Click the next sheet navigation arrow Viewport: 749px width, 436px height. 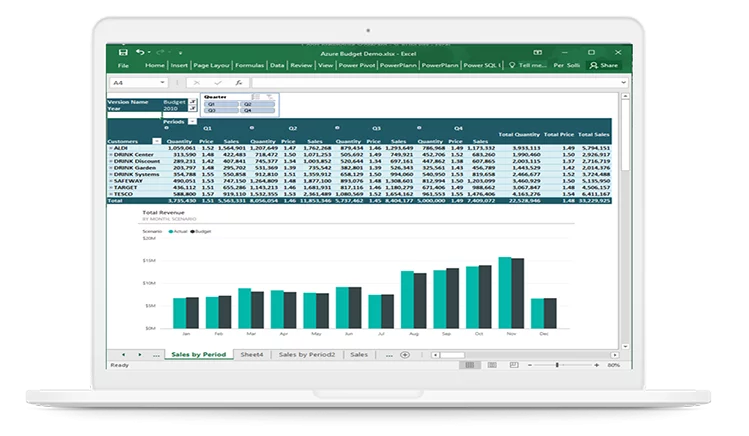pos(139,355)
